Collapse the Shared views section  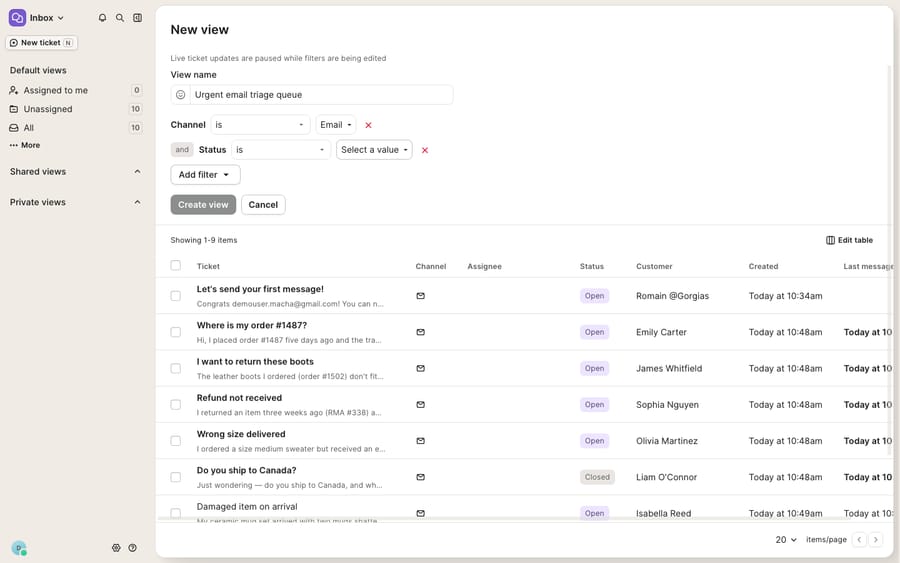pyautogui.click(x=137, y=172)
